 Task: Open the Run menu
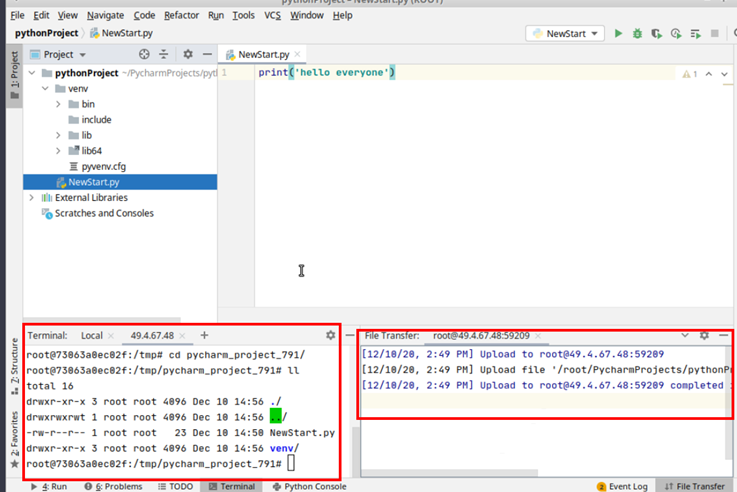tap(216, 15)
